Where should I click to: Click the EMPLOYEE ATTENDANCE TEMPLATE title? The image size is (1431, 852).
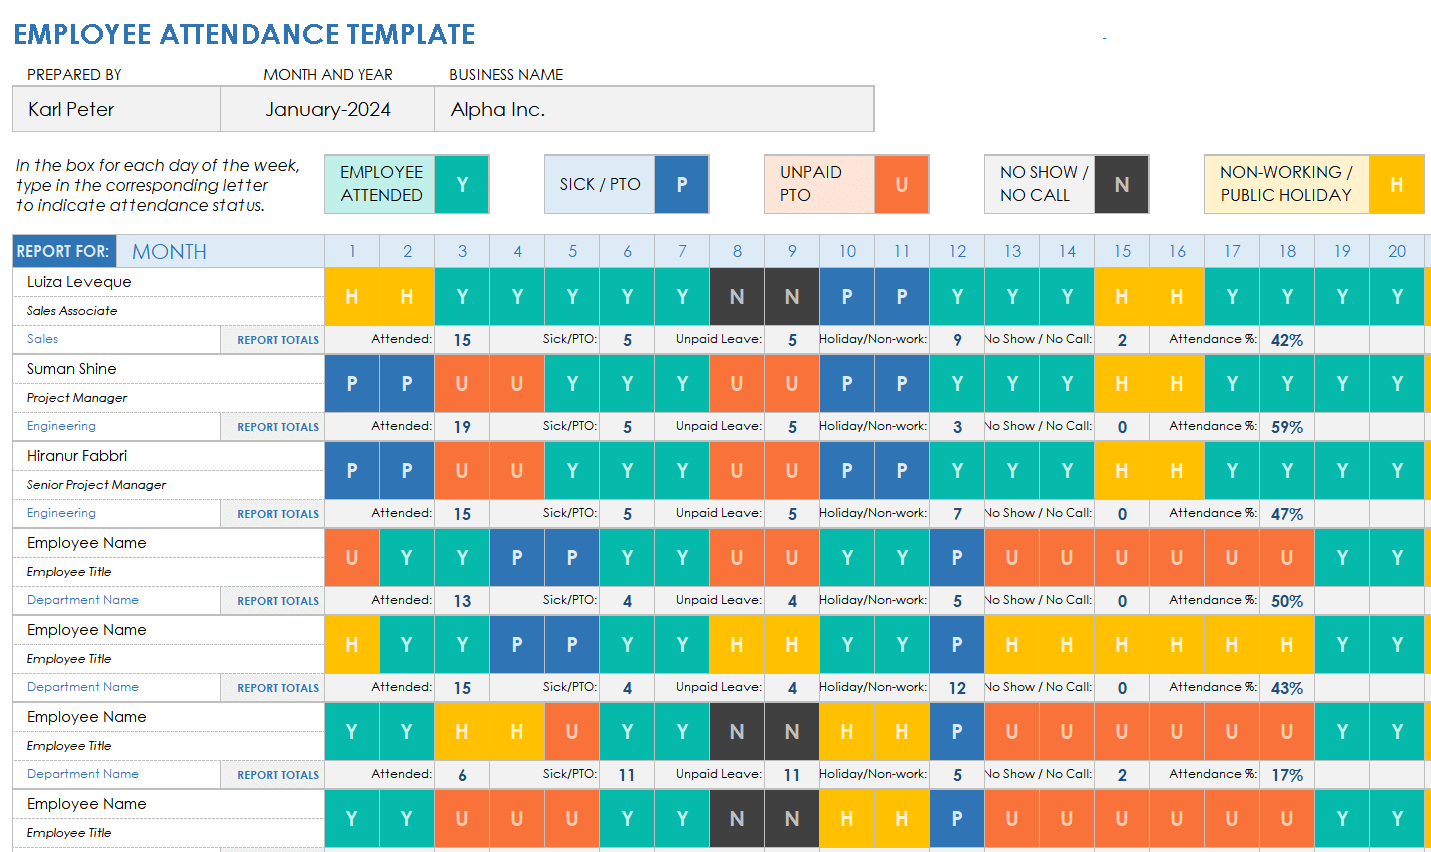tap(244, 34)
